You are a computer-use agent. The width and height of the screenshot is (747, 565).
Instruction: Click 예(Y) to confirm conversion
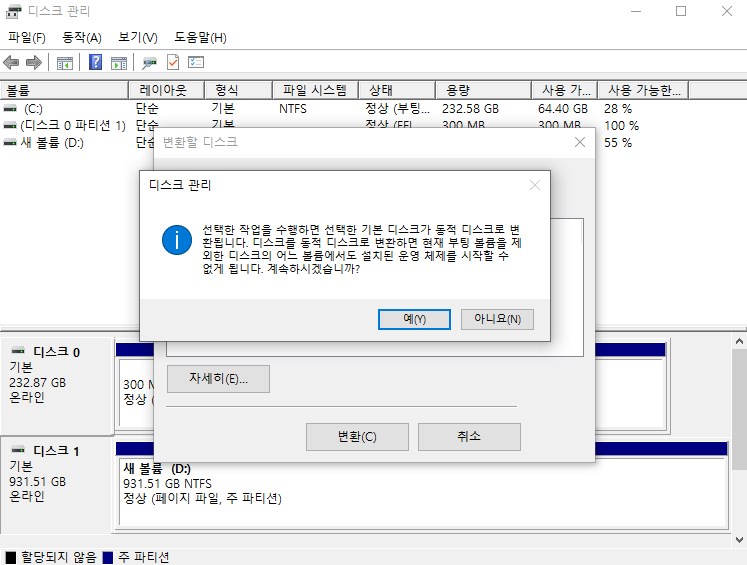414,319
